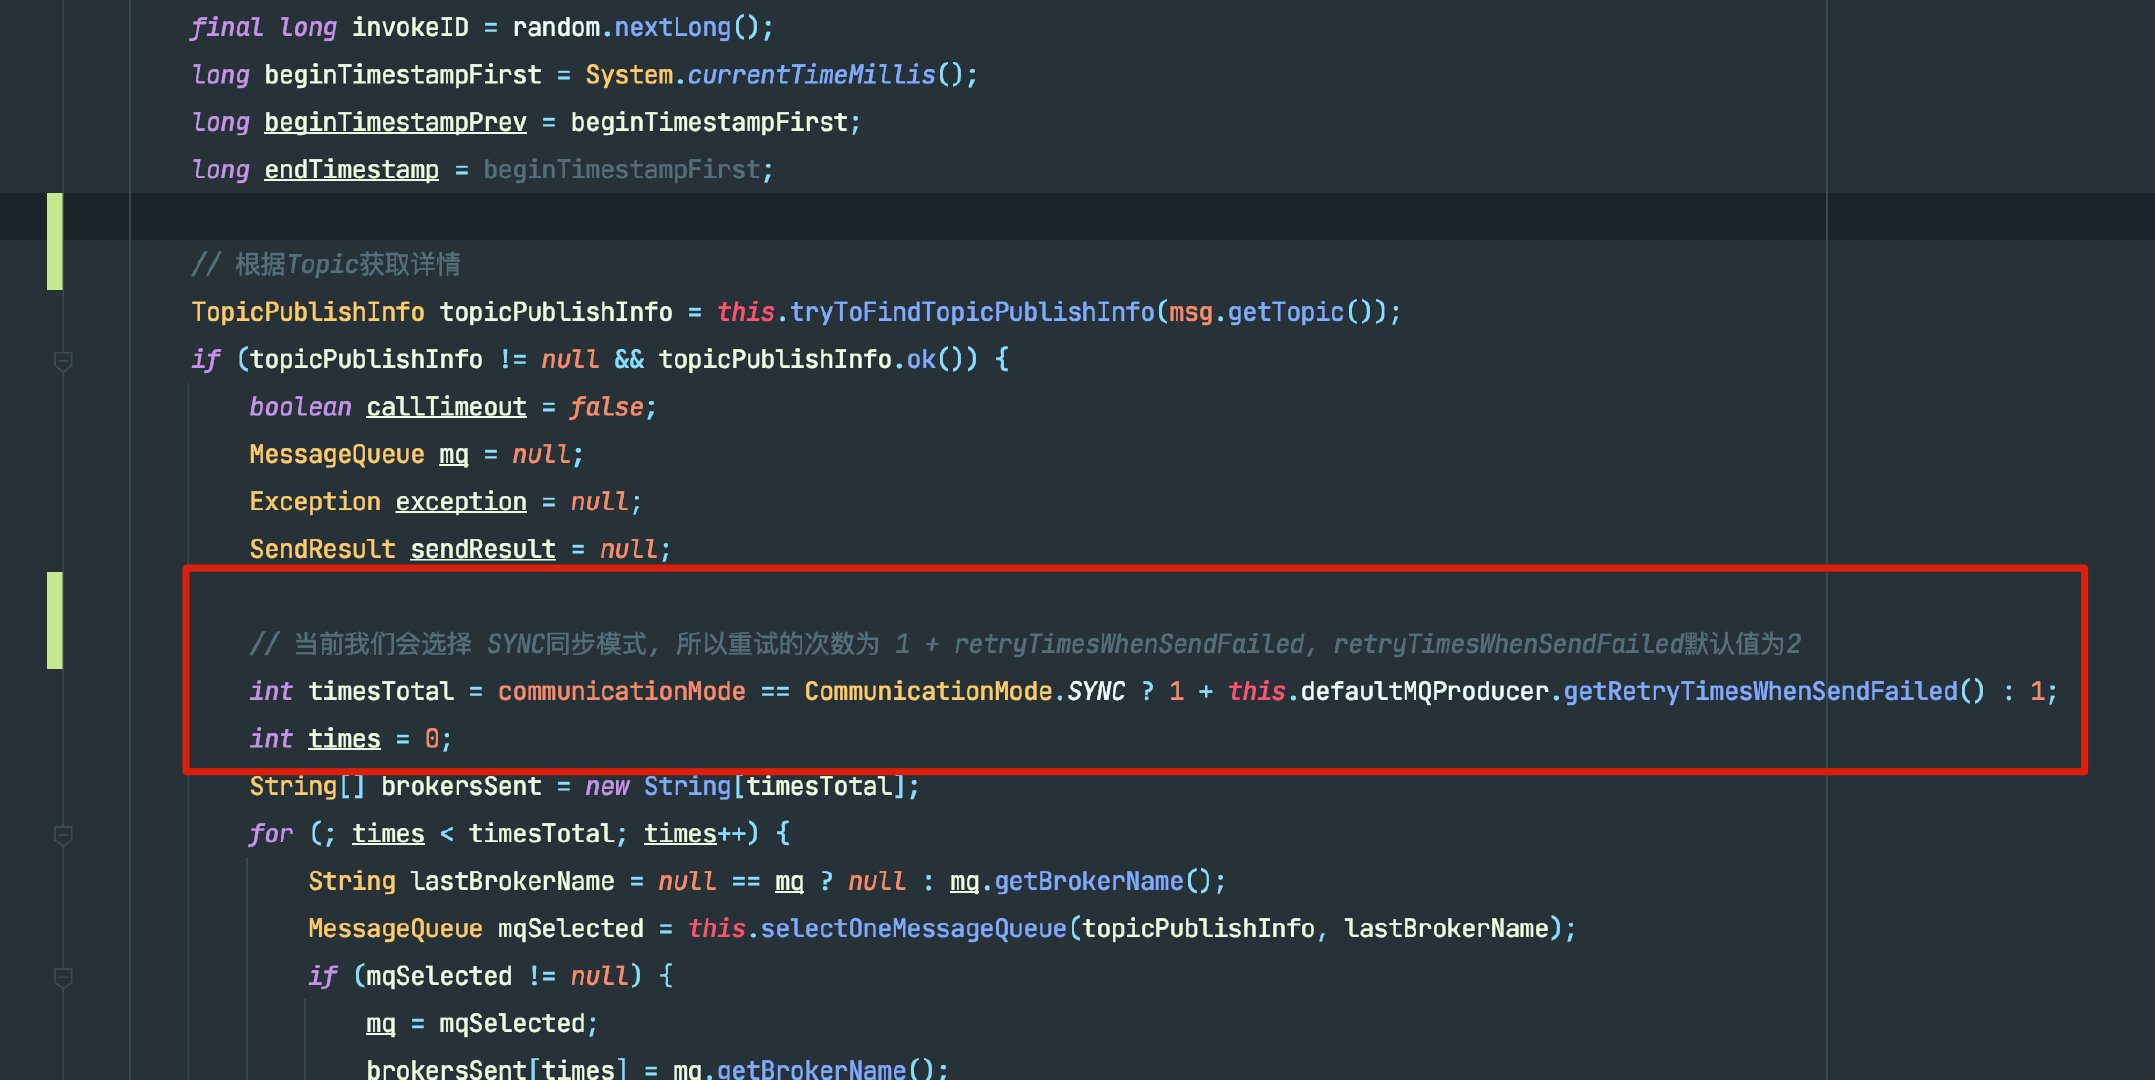Click timesTotal in the int declaration
Screen dimensions: 2155x1080
pyautogui.click(x=381, y=691)
